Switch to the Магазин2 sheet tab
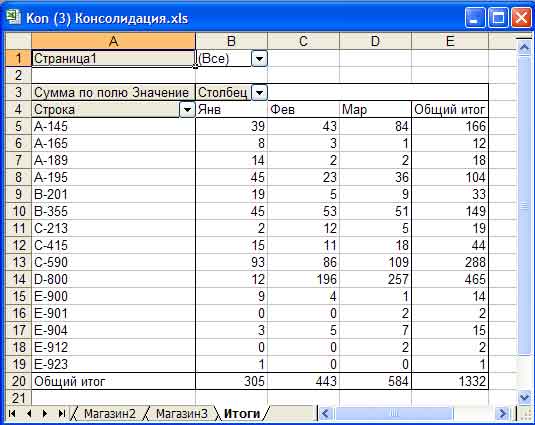 pyautogui.click(x=110, y=413)
